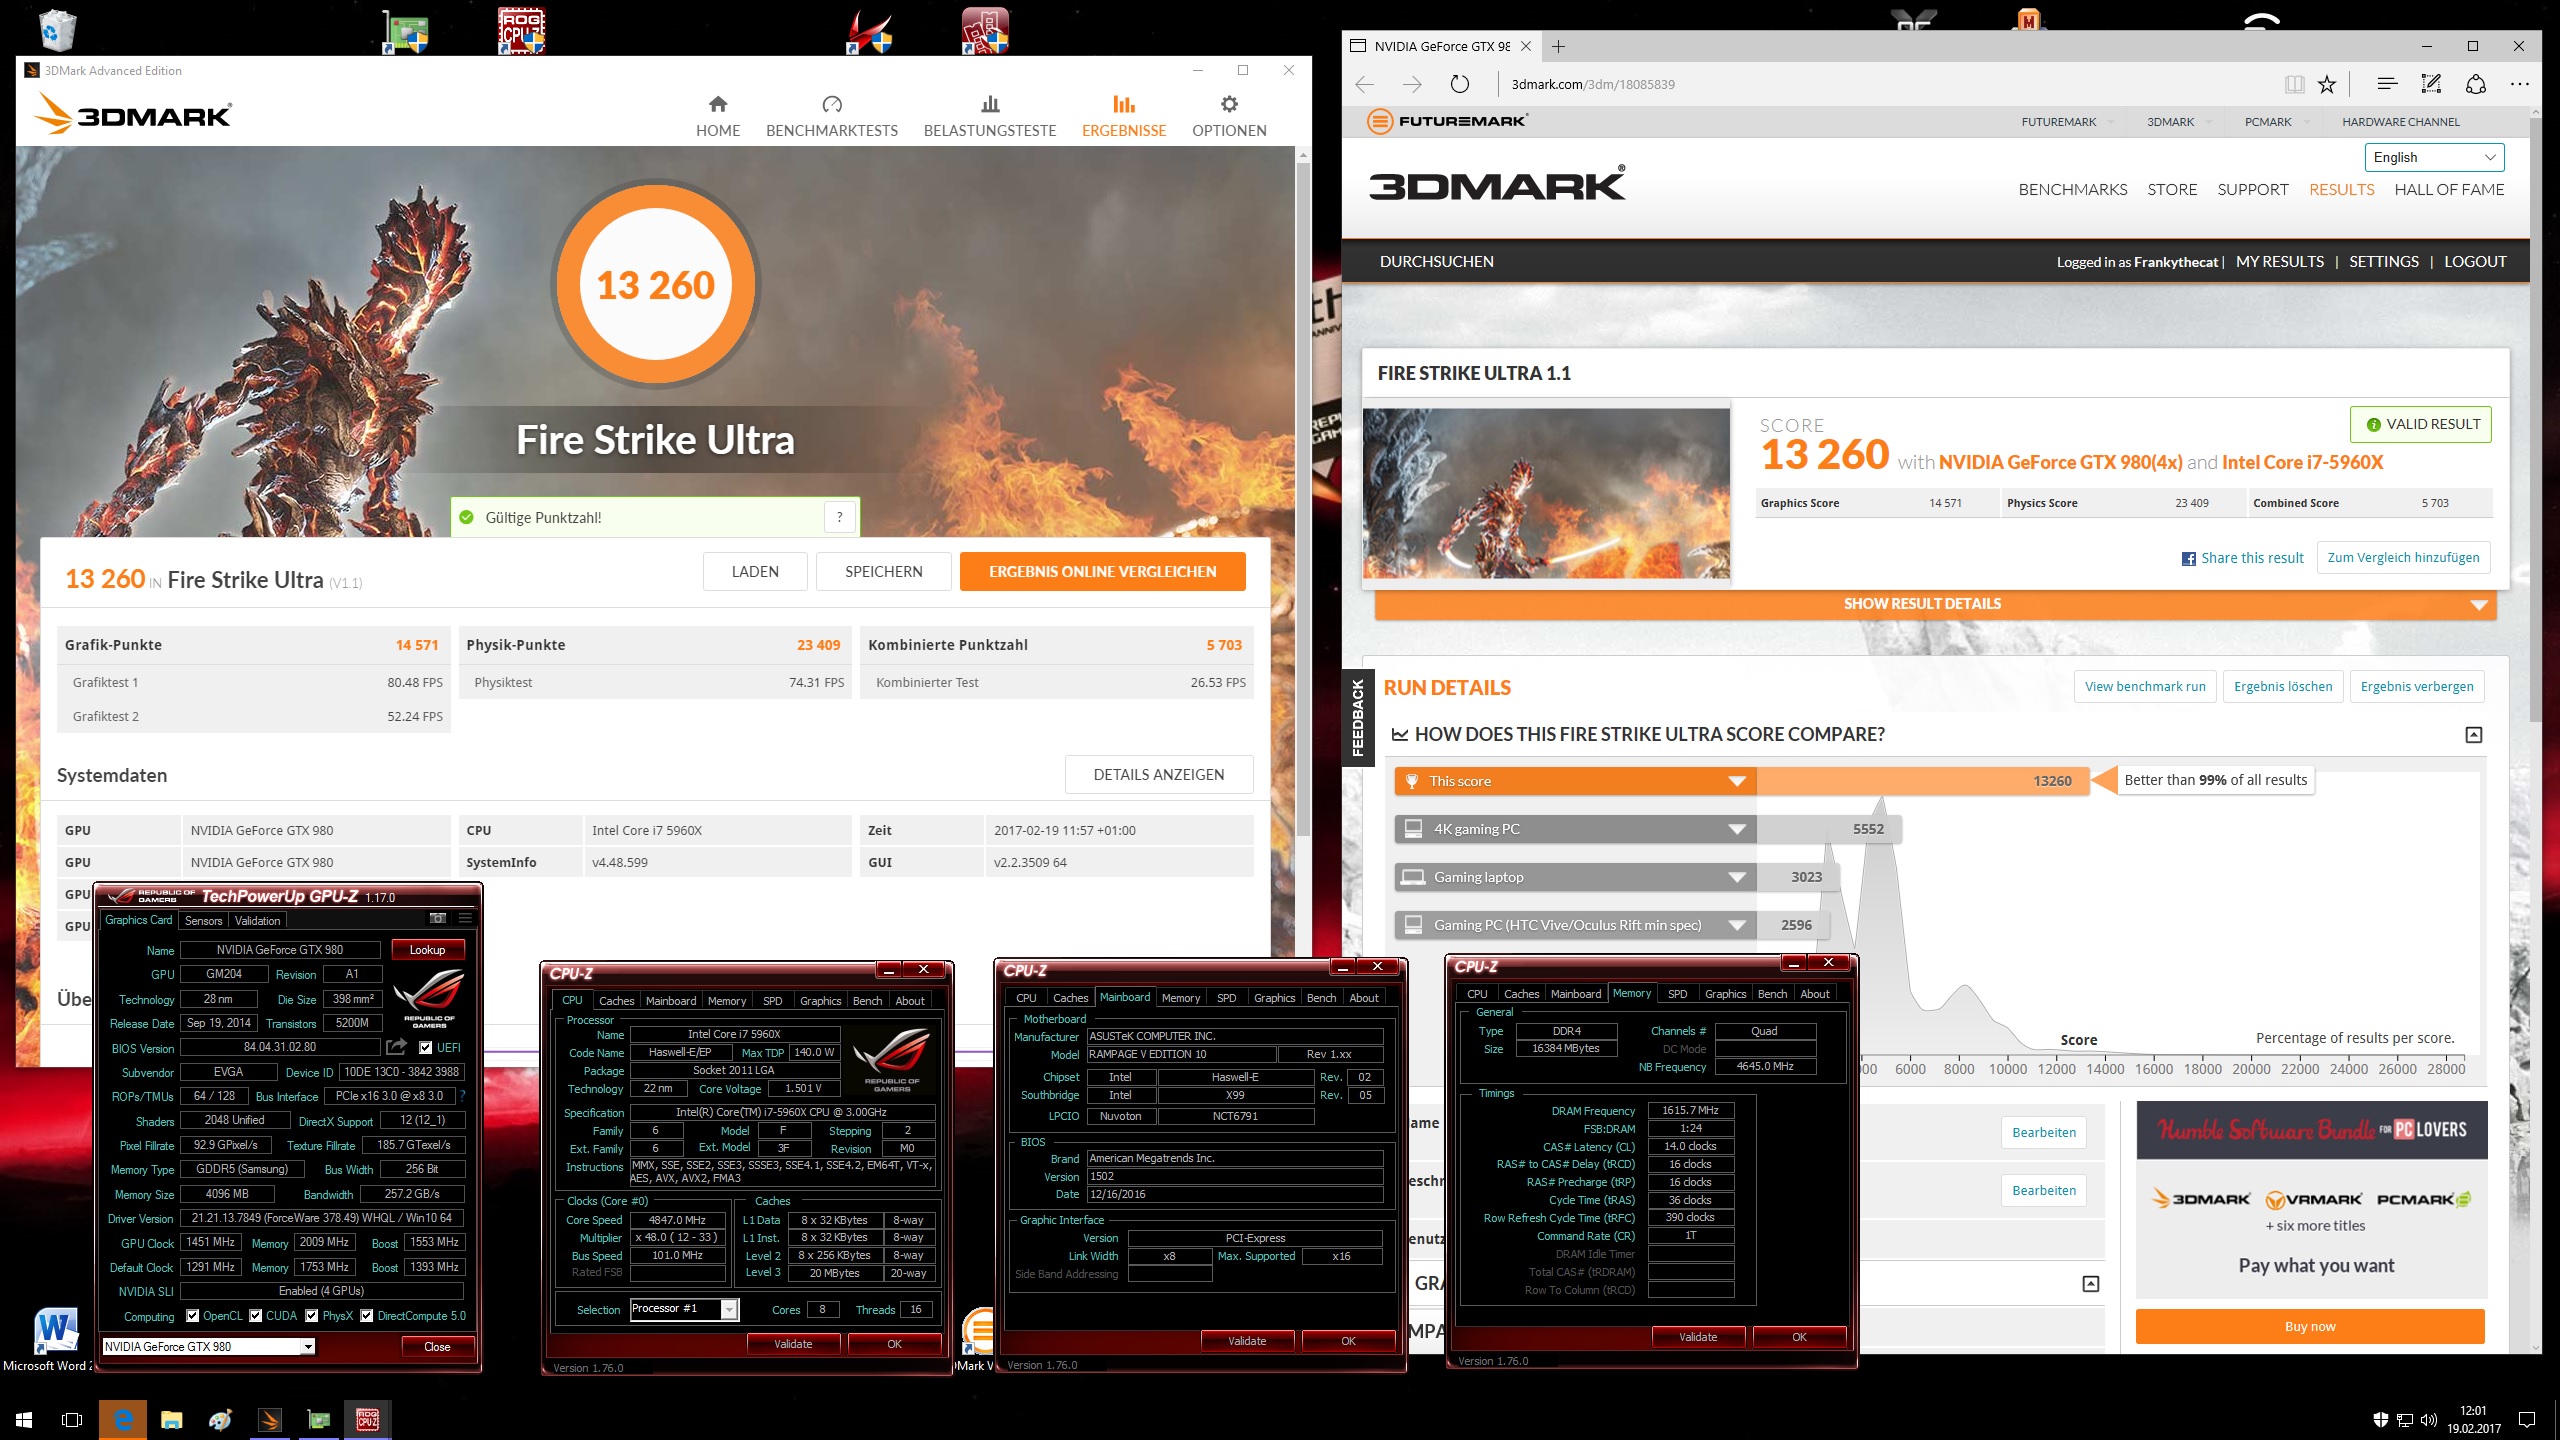Open HOME in 3DMark app
The width and height of the screenshot is (2560, 1440).
click(x=718, y=117)
